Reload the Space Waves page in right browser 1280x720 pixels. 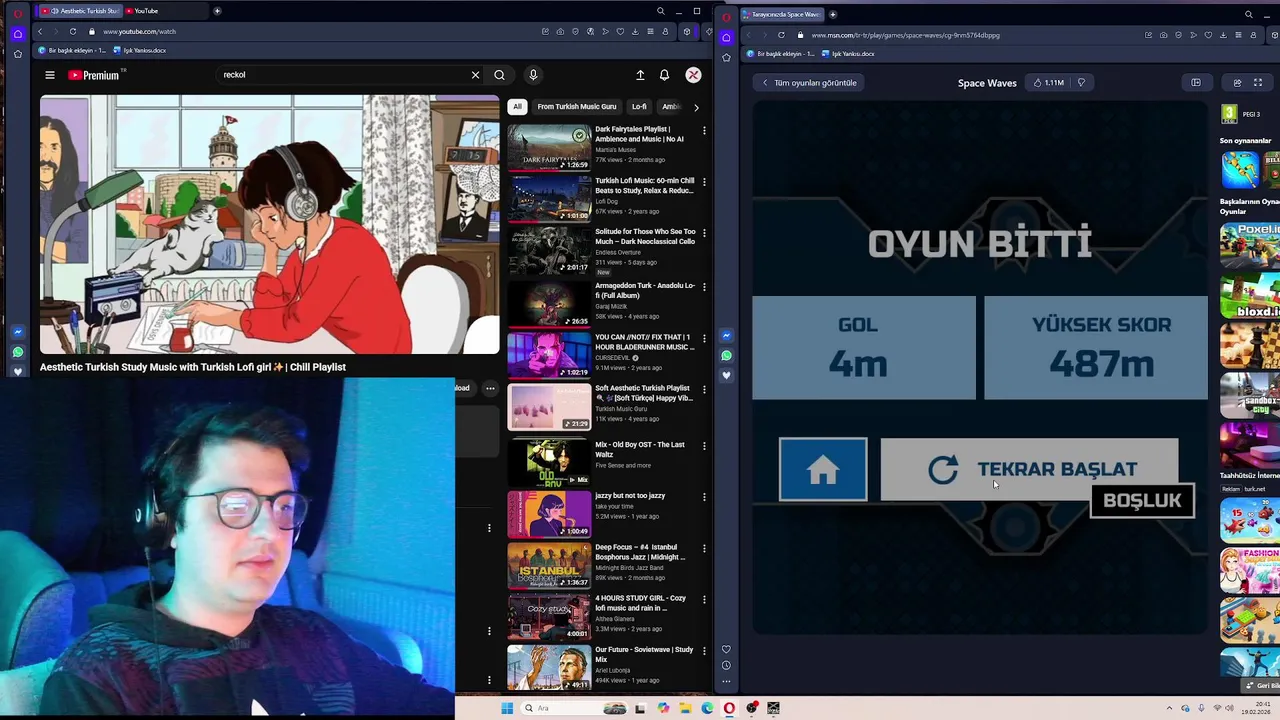point(781,35)
